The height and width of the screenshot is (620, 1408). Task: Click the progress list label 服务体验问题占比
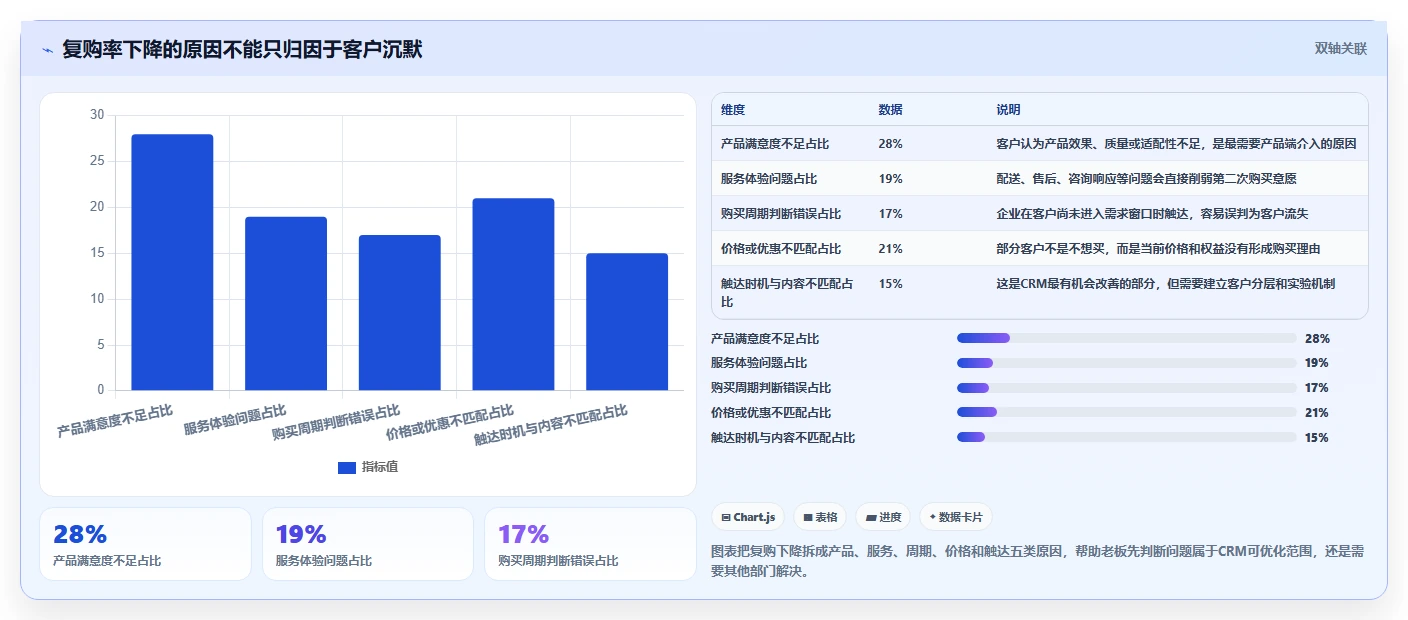tap(759, 363)
